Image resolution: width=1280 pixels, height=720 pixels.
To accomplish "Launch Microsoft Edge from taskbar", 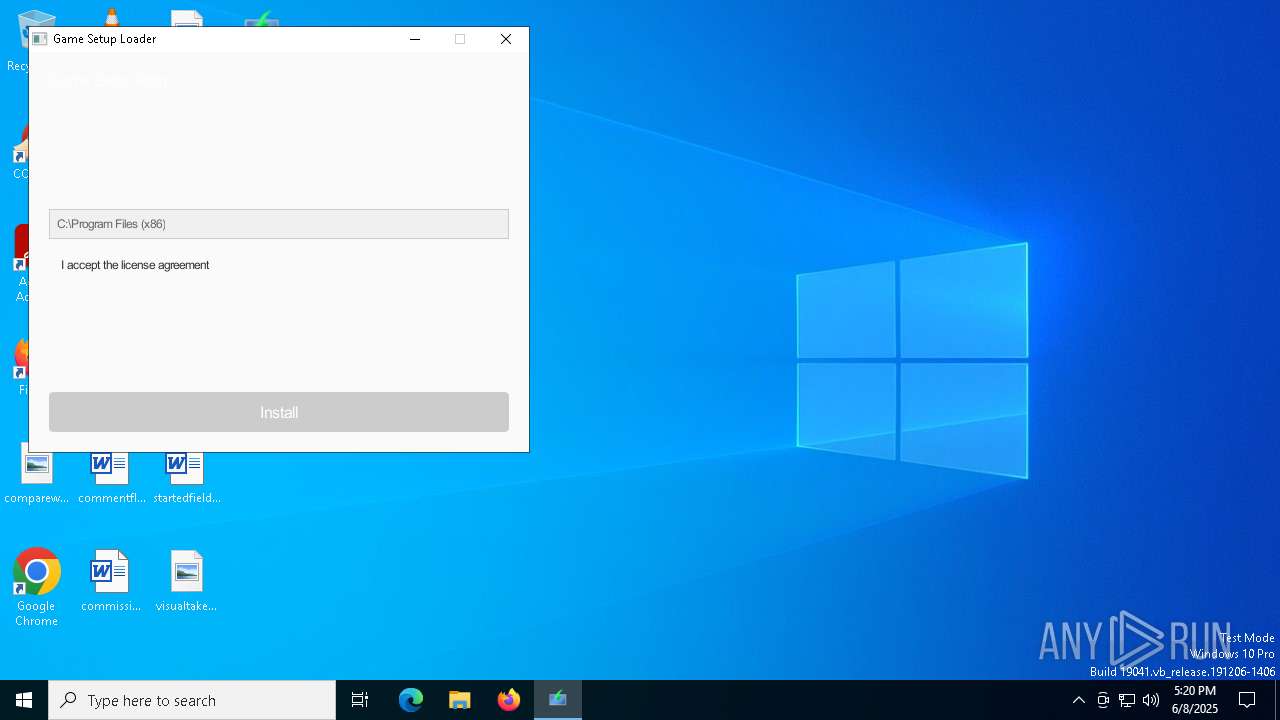I will click(x=411, y=700).
